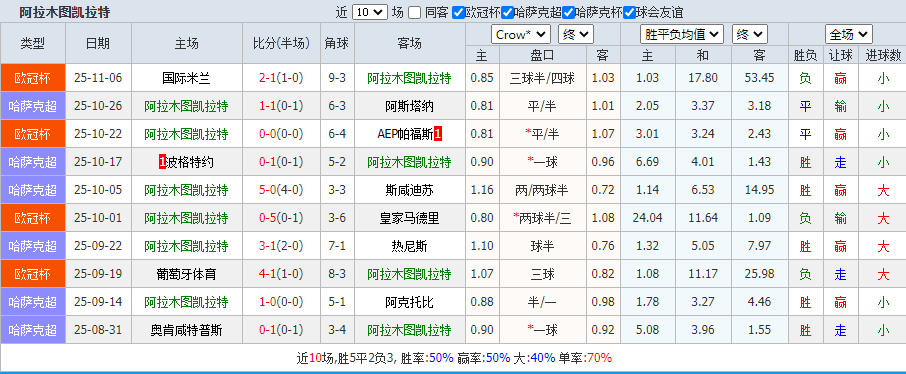Click score 1-1(0-1) against 阿斯塔纳
This screenshot has width=906, height=374.
[281, 106]
